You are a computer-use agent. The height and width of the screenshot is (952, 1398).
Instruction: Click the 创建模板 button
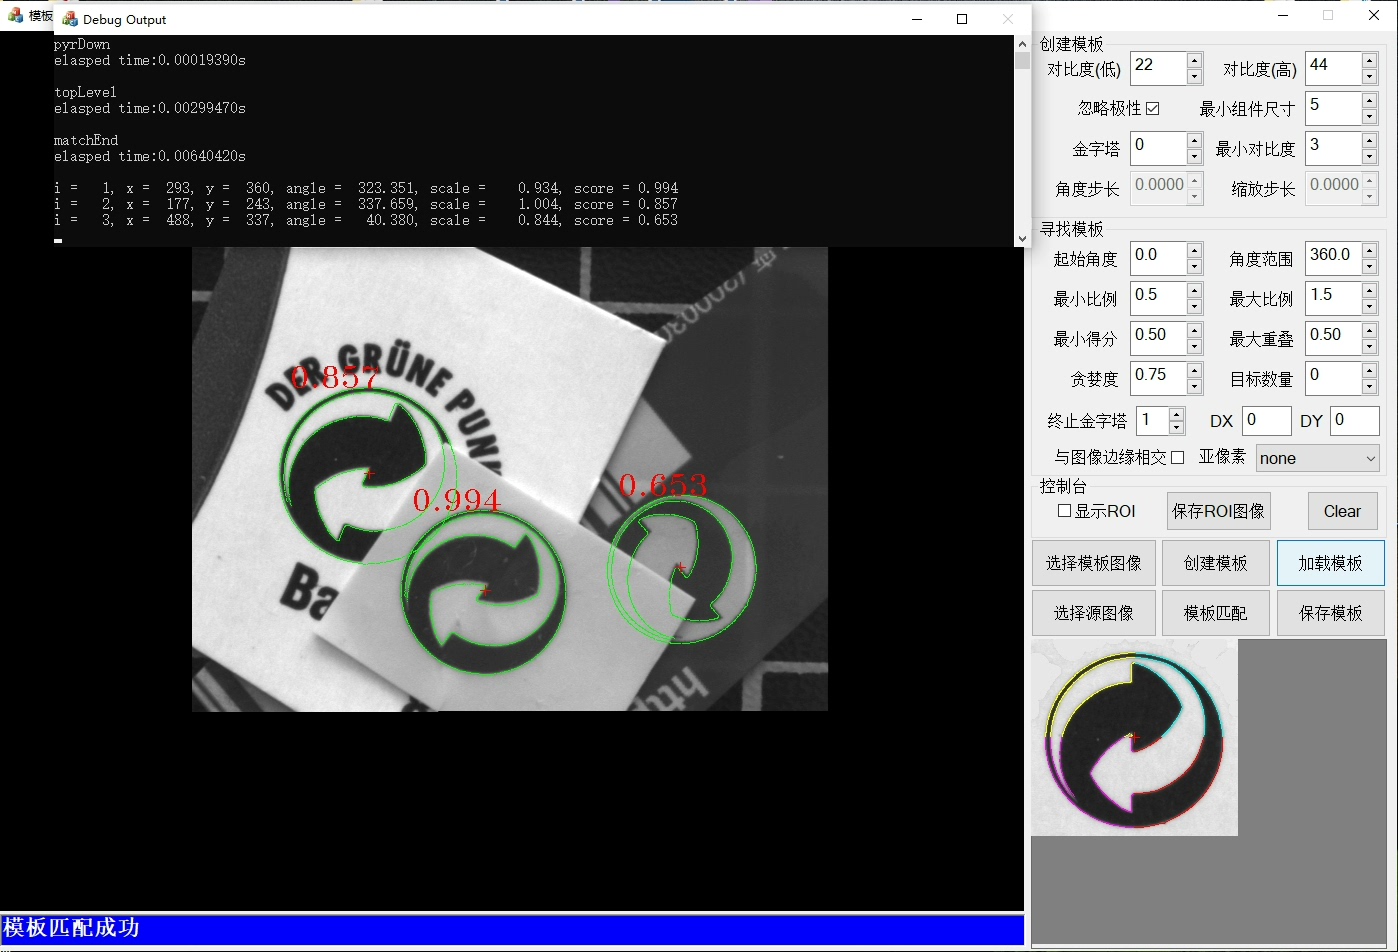pos(1216,563)
